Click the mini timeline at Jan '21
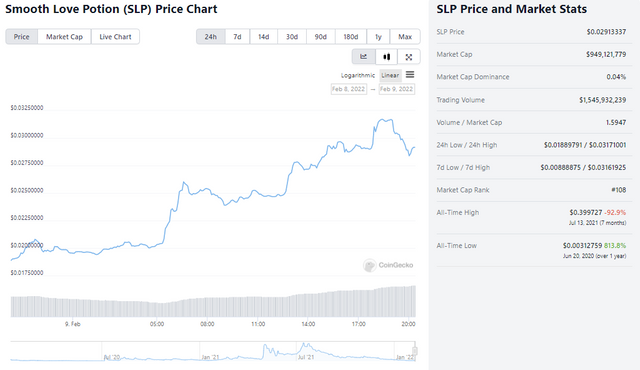 coord(210,357)
